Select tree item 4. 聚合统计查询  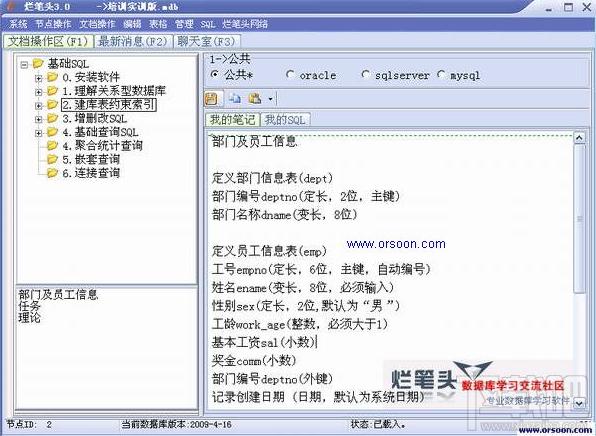[102, 146]
